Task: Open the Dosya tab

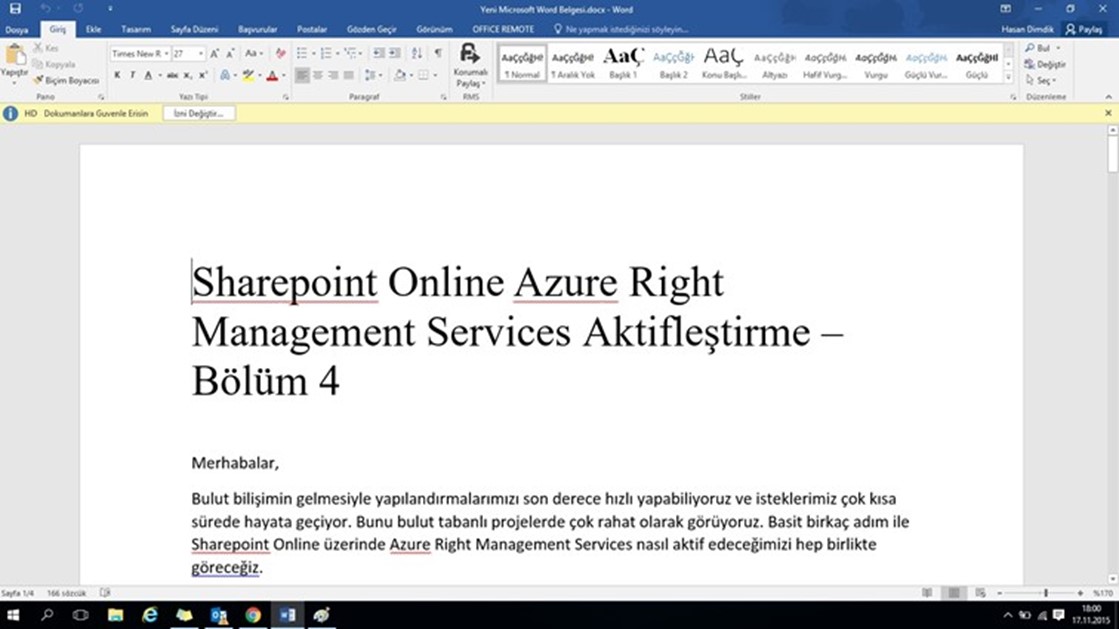Action: (x=16, y=29)
